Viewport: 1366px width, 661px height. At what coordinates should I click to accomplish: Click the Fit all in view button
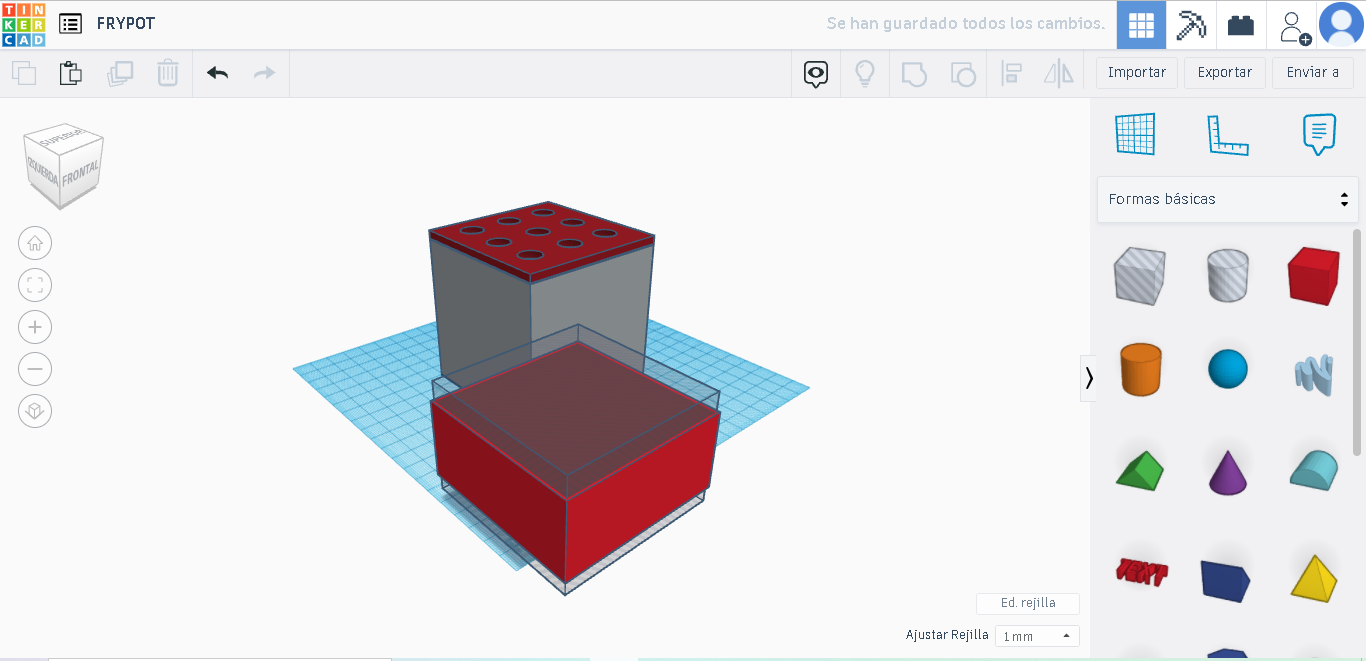35,285
